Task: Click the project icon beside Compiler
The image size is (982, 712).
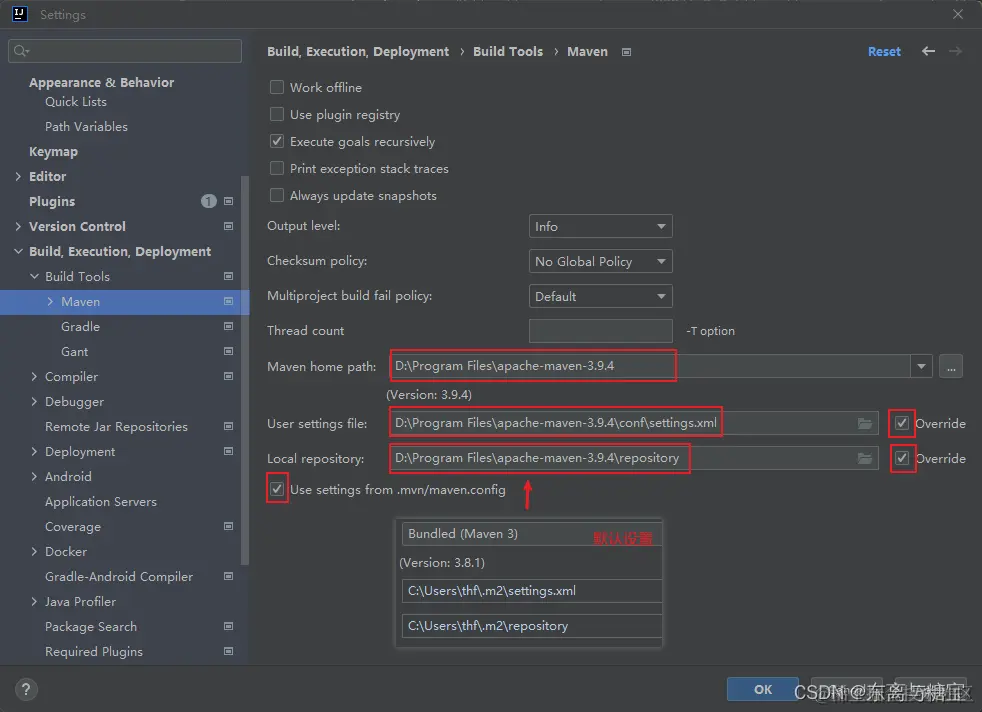Action: (229, 376)
